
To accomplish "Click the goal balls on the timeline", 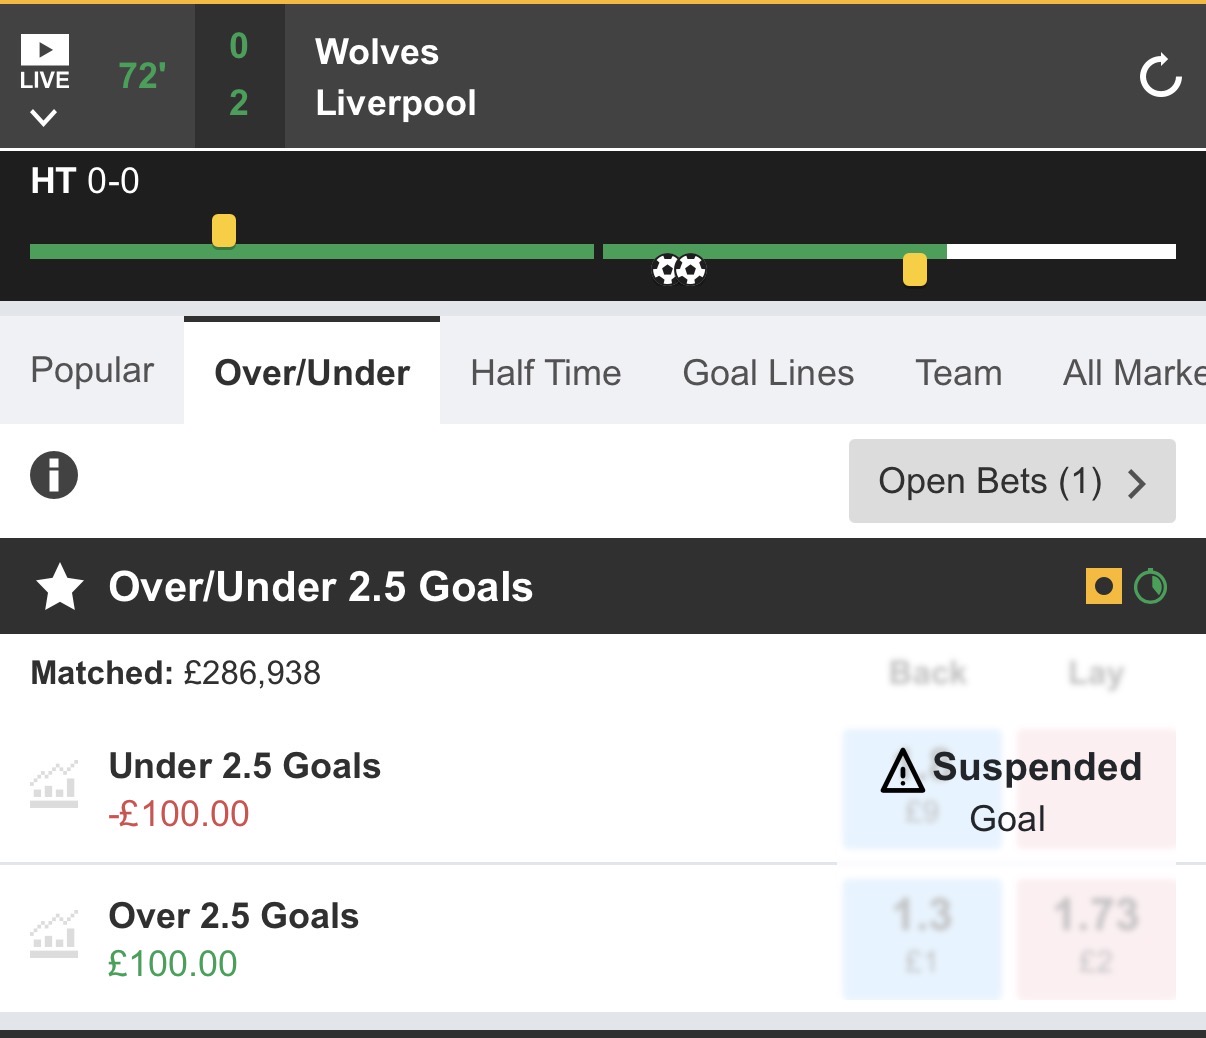I will (679, 269).
